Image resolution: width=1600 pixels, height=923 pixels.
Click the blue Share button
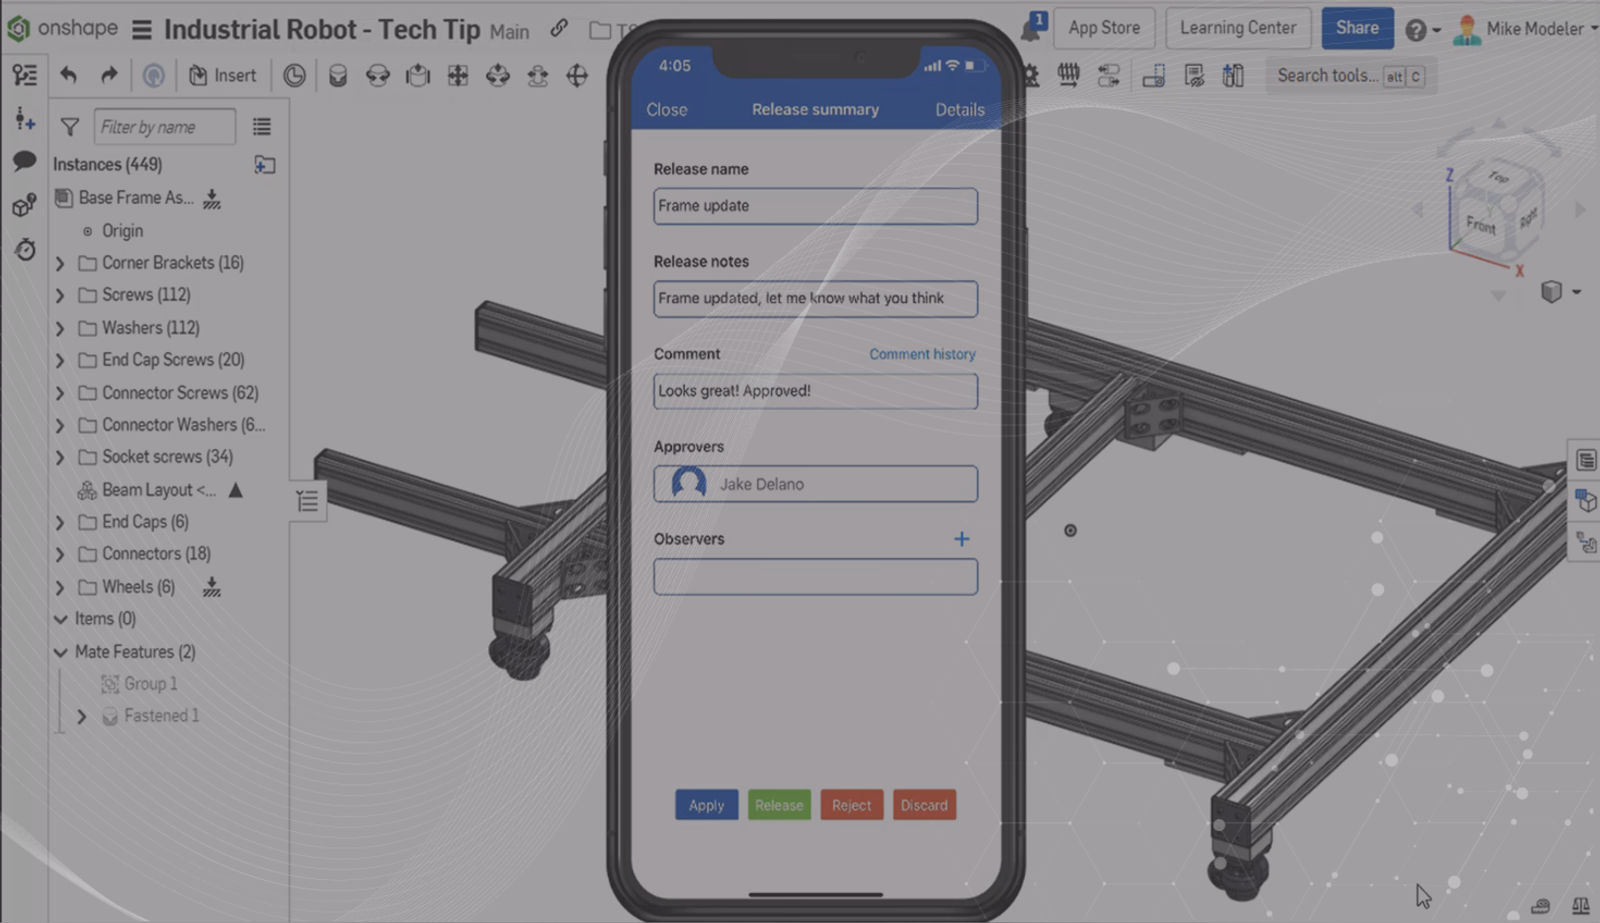pyautogui.click(x=1356, y=28)
